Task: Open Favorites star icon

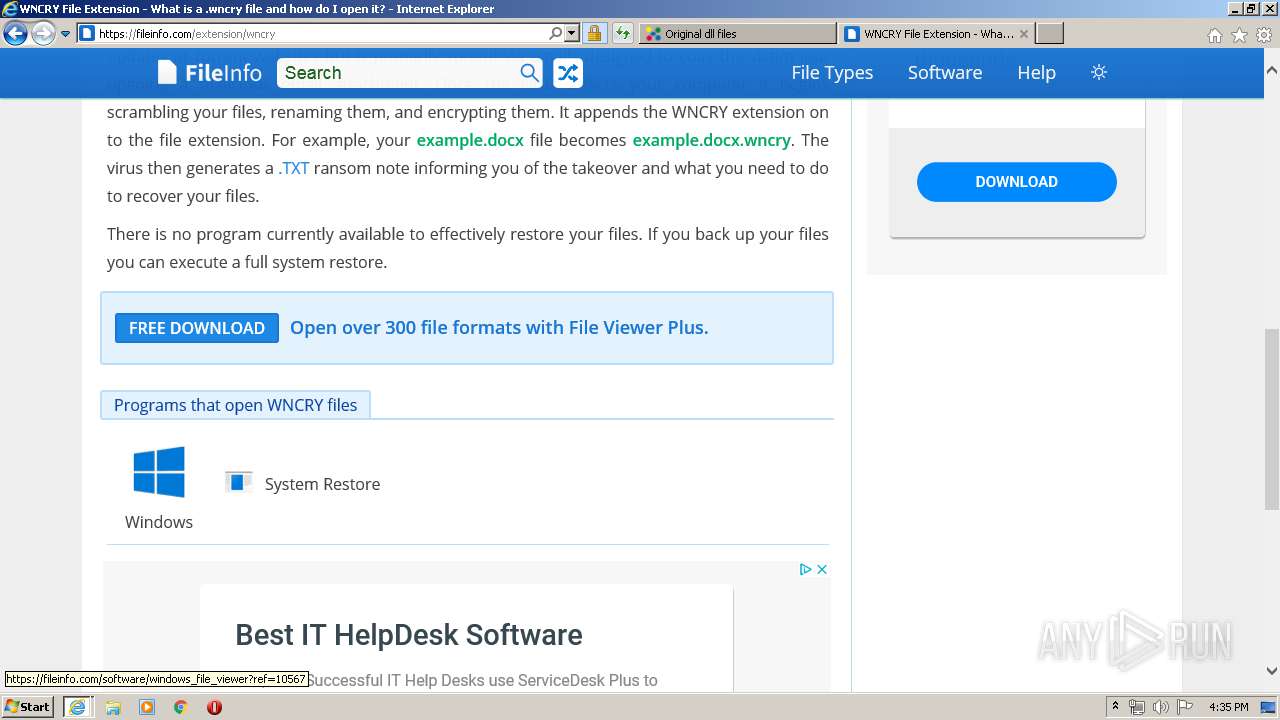Action: (1239, 35)
